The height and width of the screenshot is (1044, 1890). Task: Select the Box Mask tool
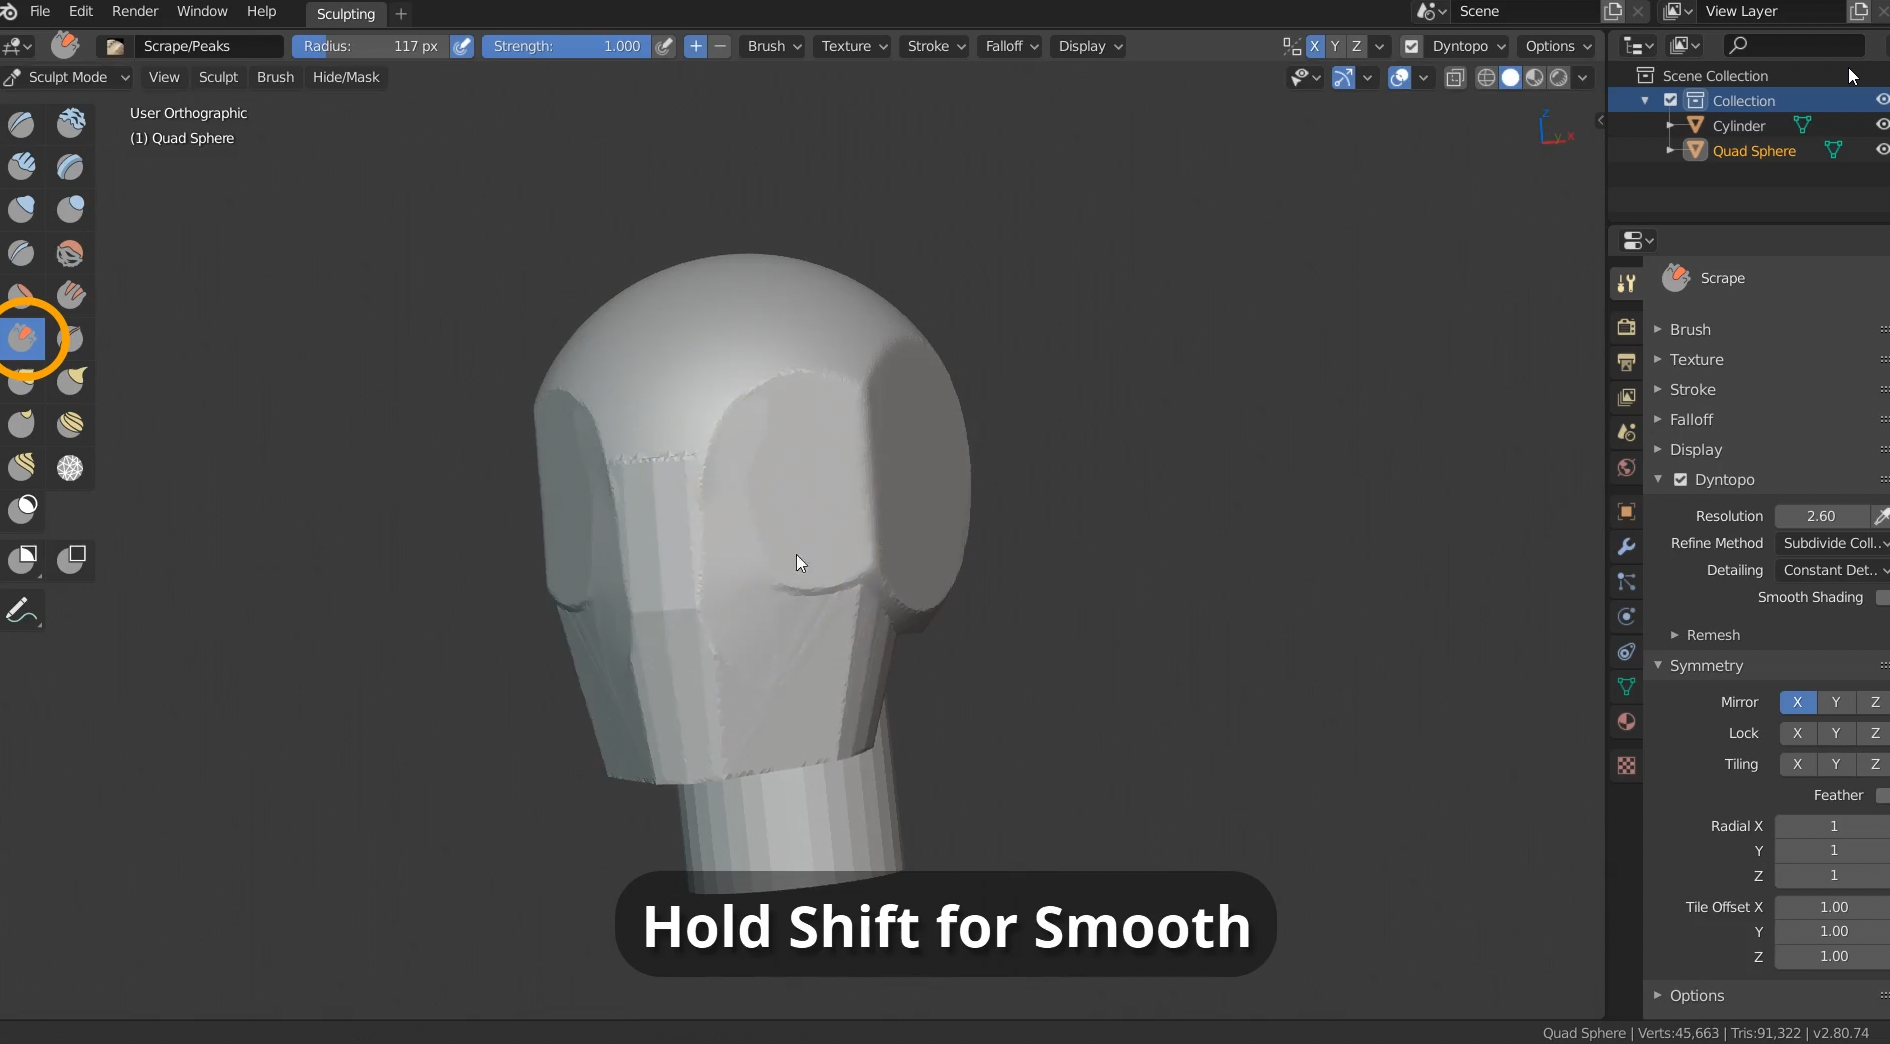[21, 559]
